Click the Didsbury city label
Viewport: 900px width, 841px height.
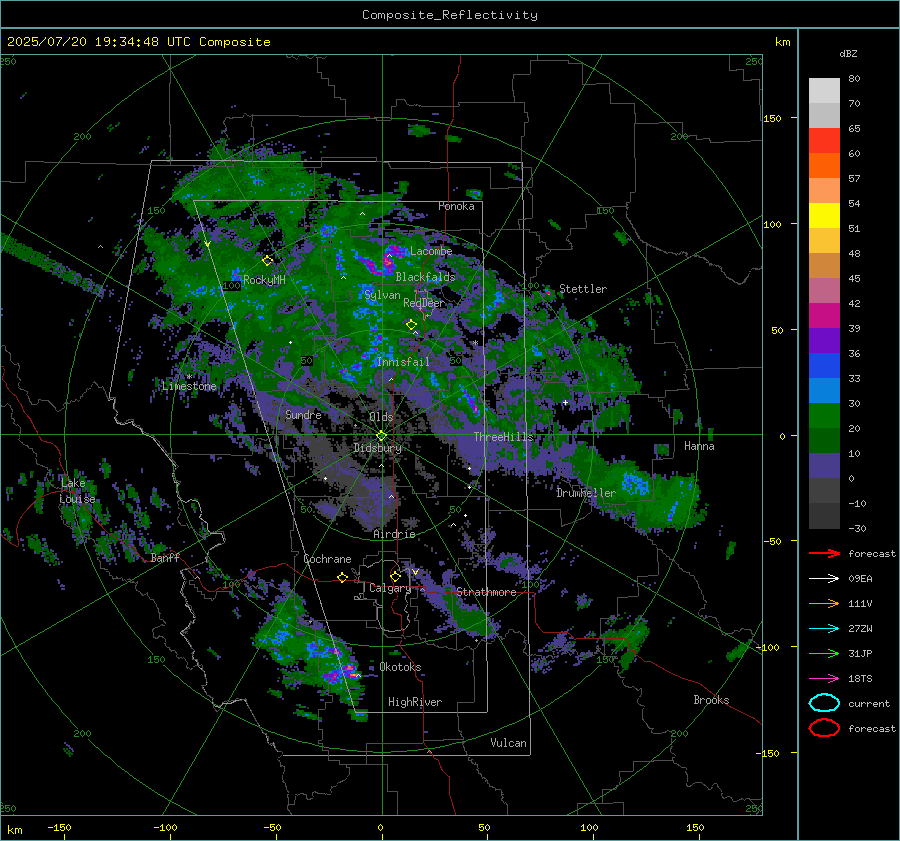click(x=377, y=448)
